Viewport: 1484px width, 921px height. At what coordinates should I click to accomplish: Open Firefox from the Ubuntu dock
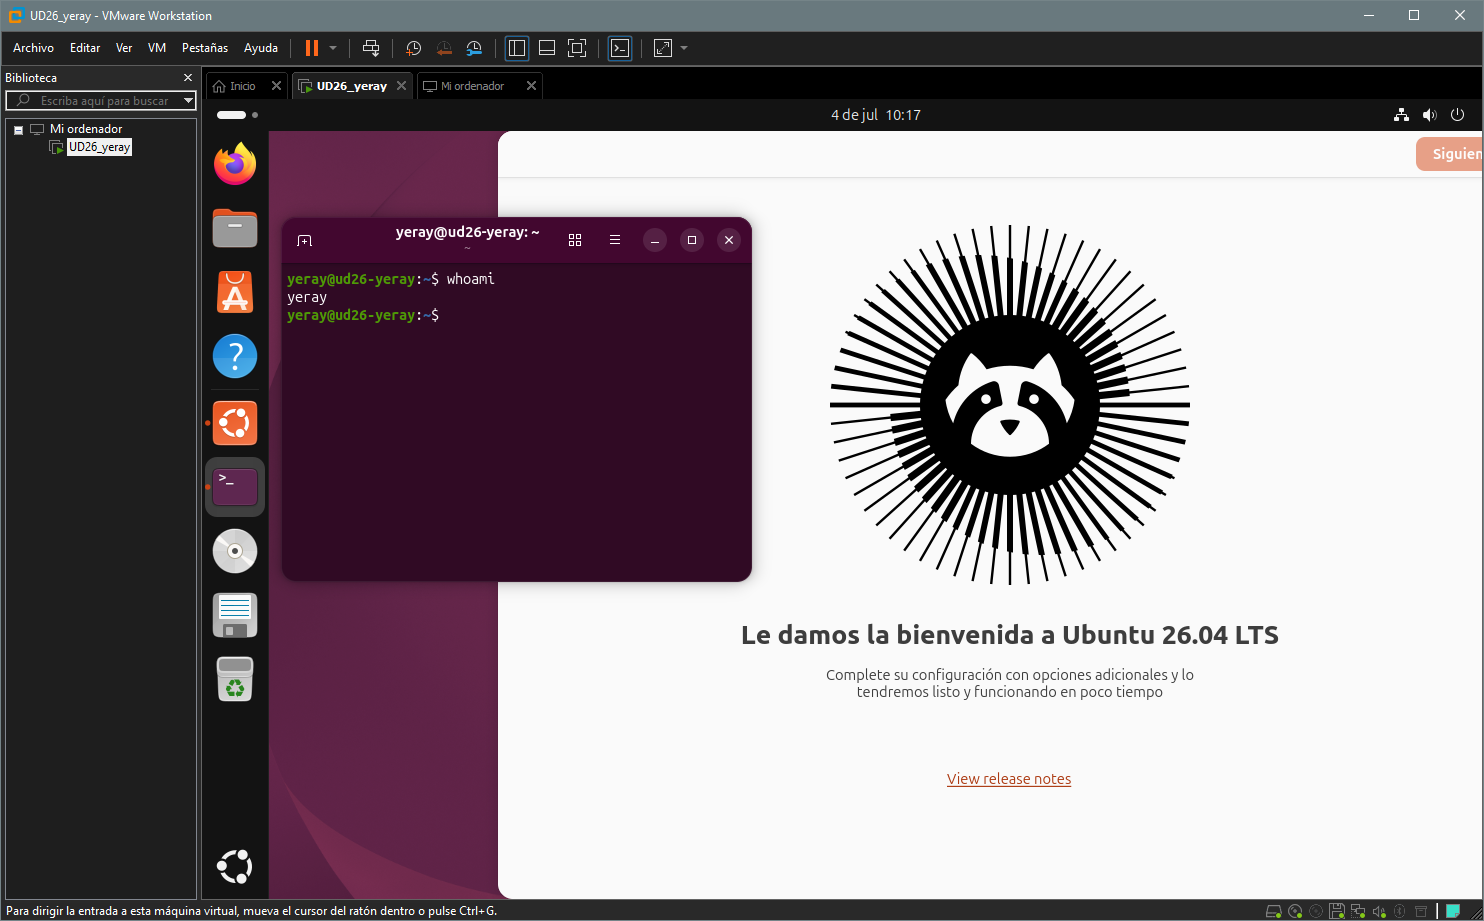(x=235, y=164)
